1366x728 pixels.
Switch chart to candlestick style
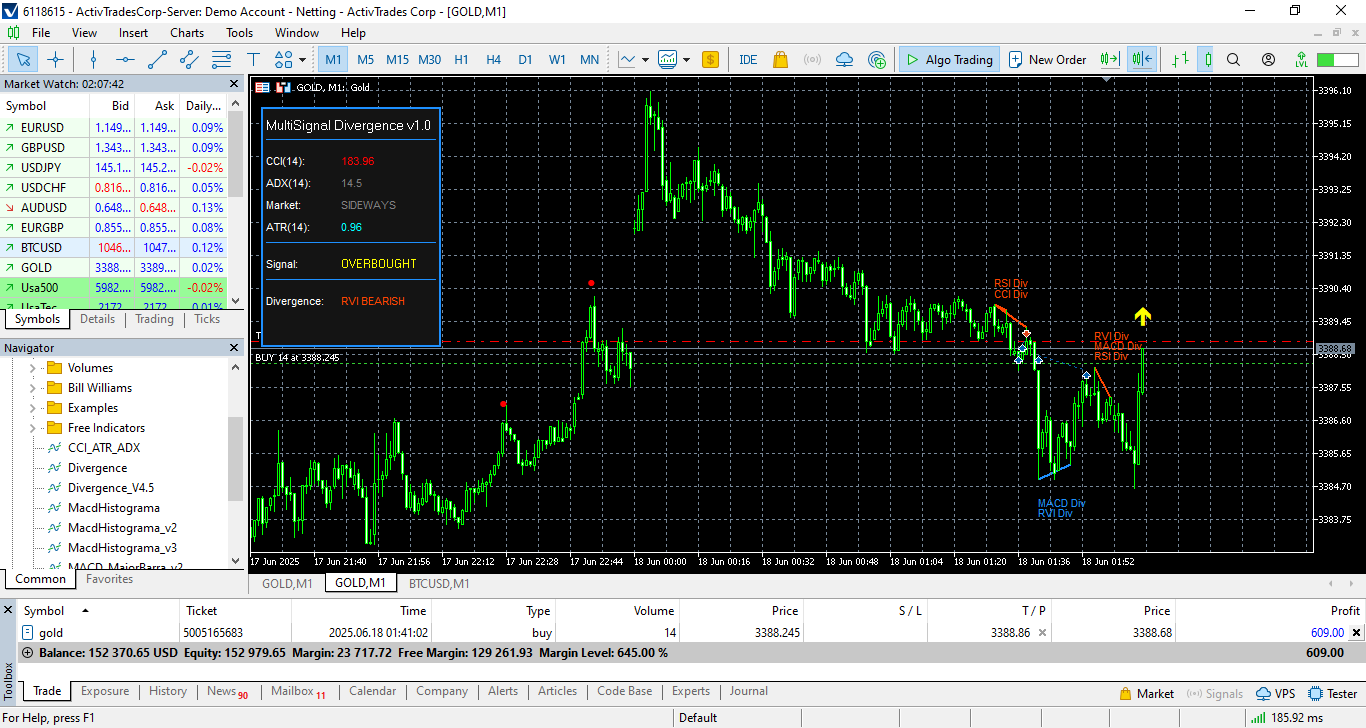(1206, 59)
